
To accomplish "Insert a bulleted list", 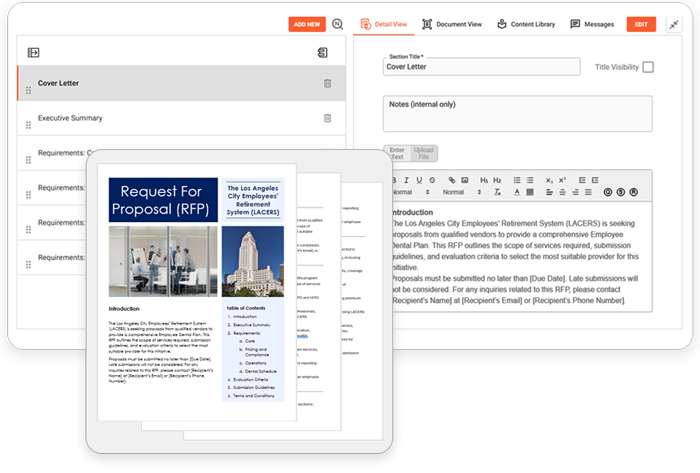I will [x=530, y=180].
